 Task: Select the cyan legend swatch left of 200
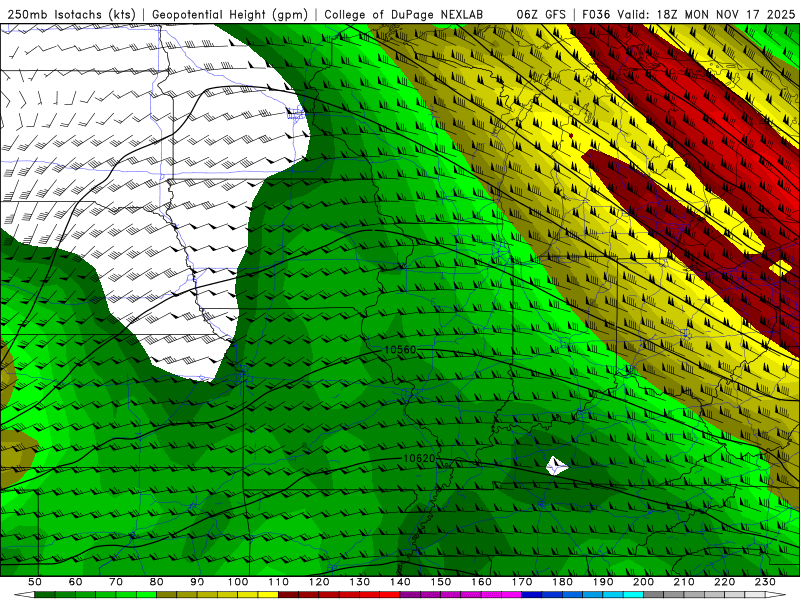(x=633, y=595)
